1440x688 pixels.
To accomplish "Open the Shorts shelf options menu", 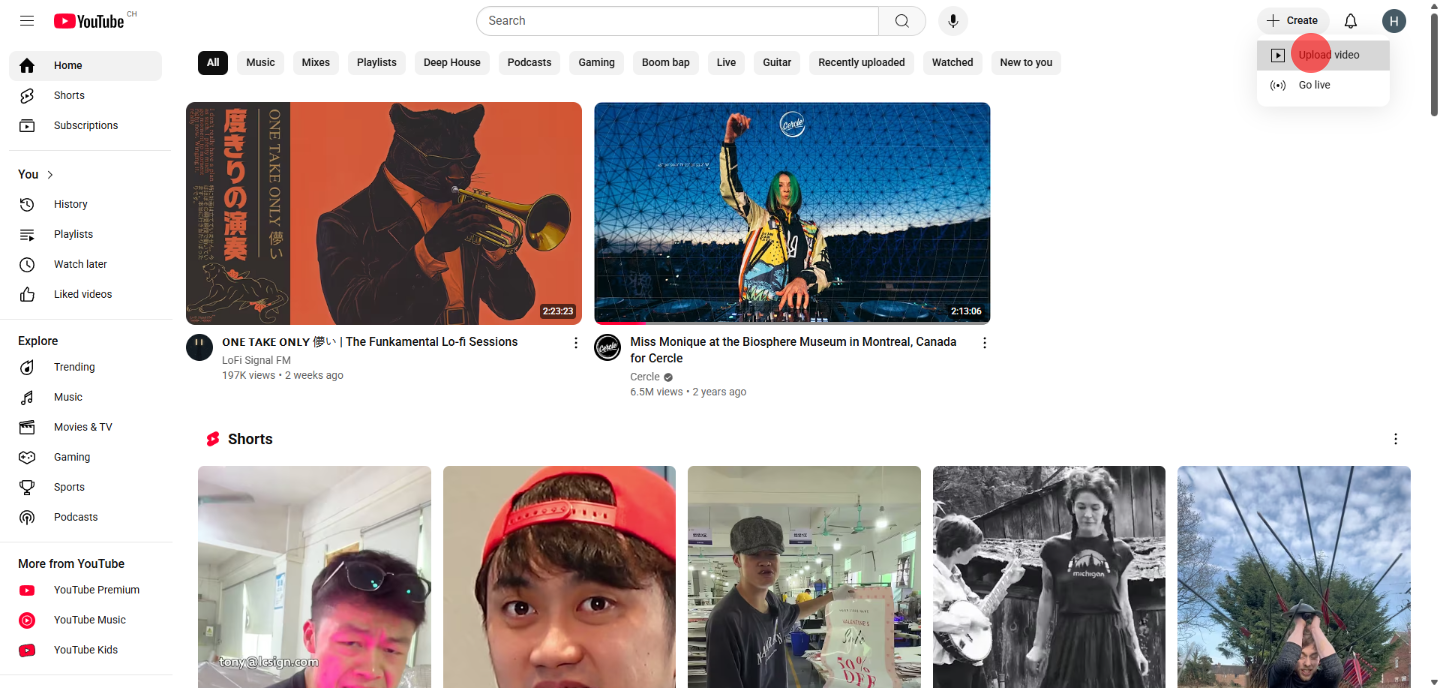I will click(x=1395, y=439).
